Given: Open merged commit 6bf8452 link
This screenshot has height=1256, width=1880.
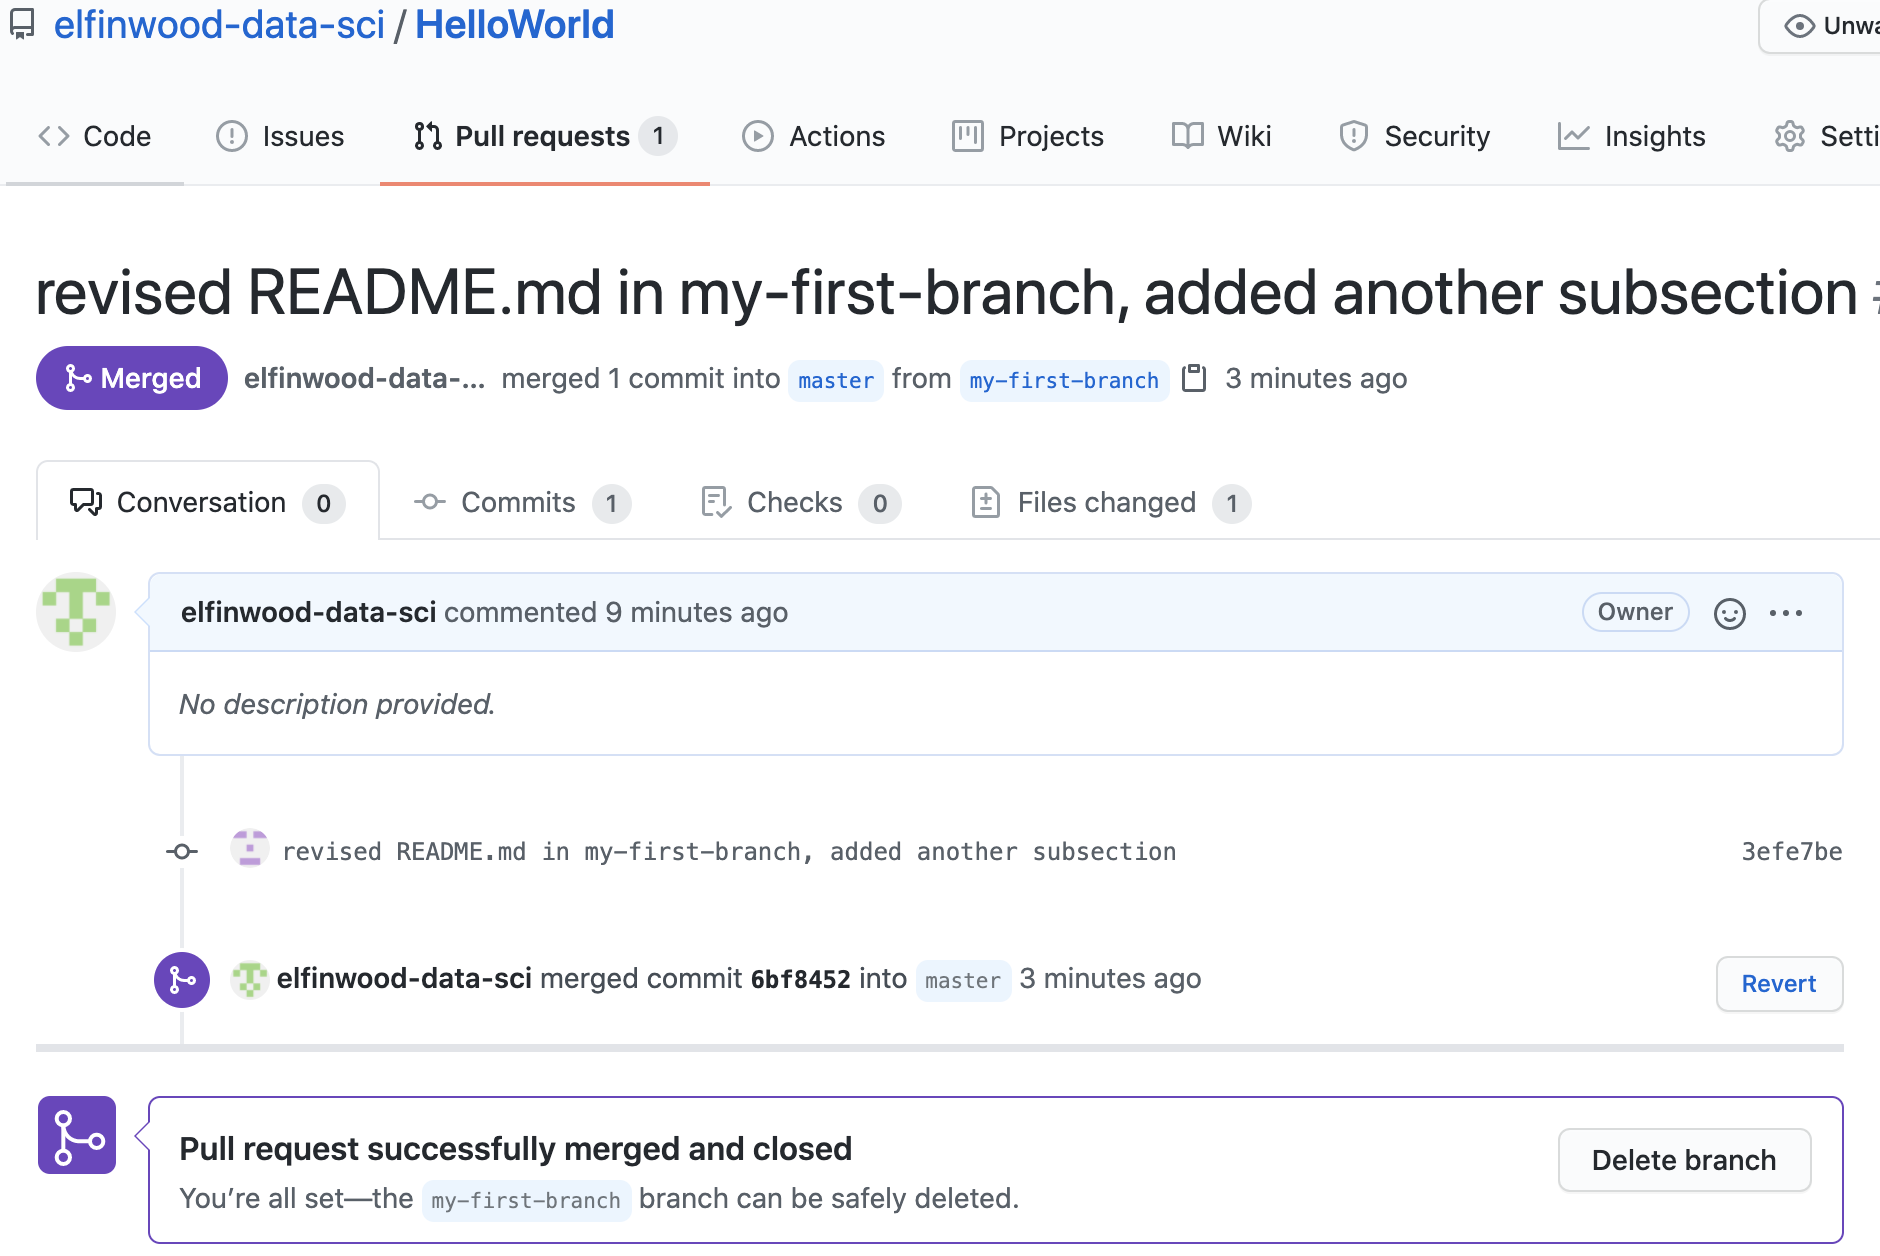Looking at the screenshot, I should 800,980.
